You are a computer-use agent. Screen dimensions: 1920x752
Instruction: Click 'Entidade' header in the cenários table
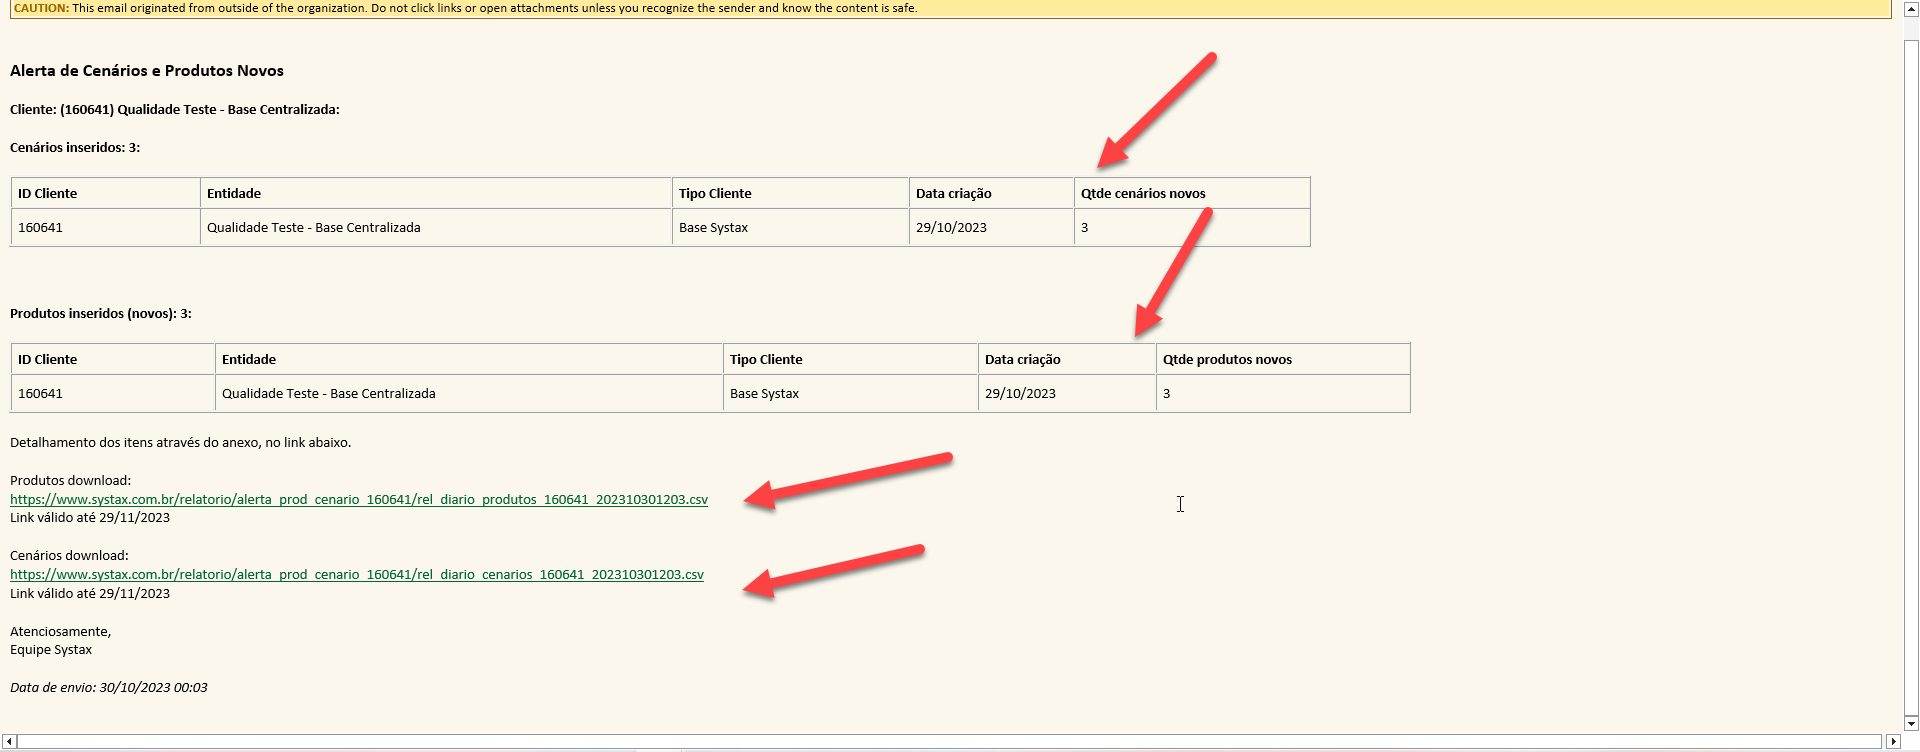(234, 193)
